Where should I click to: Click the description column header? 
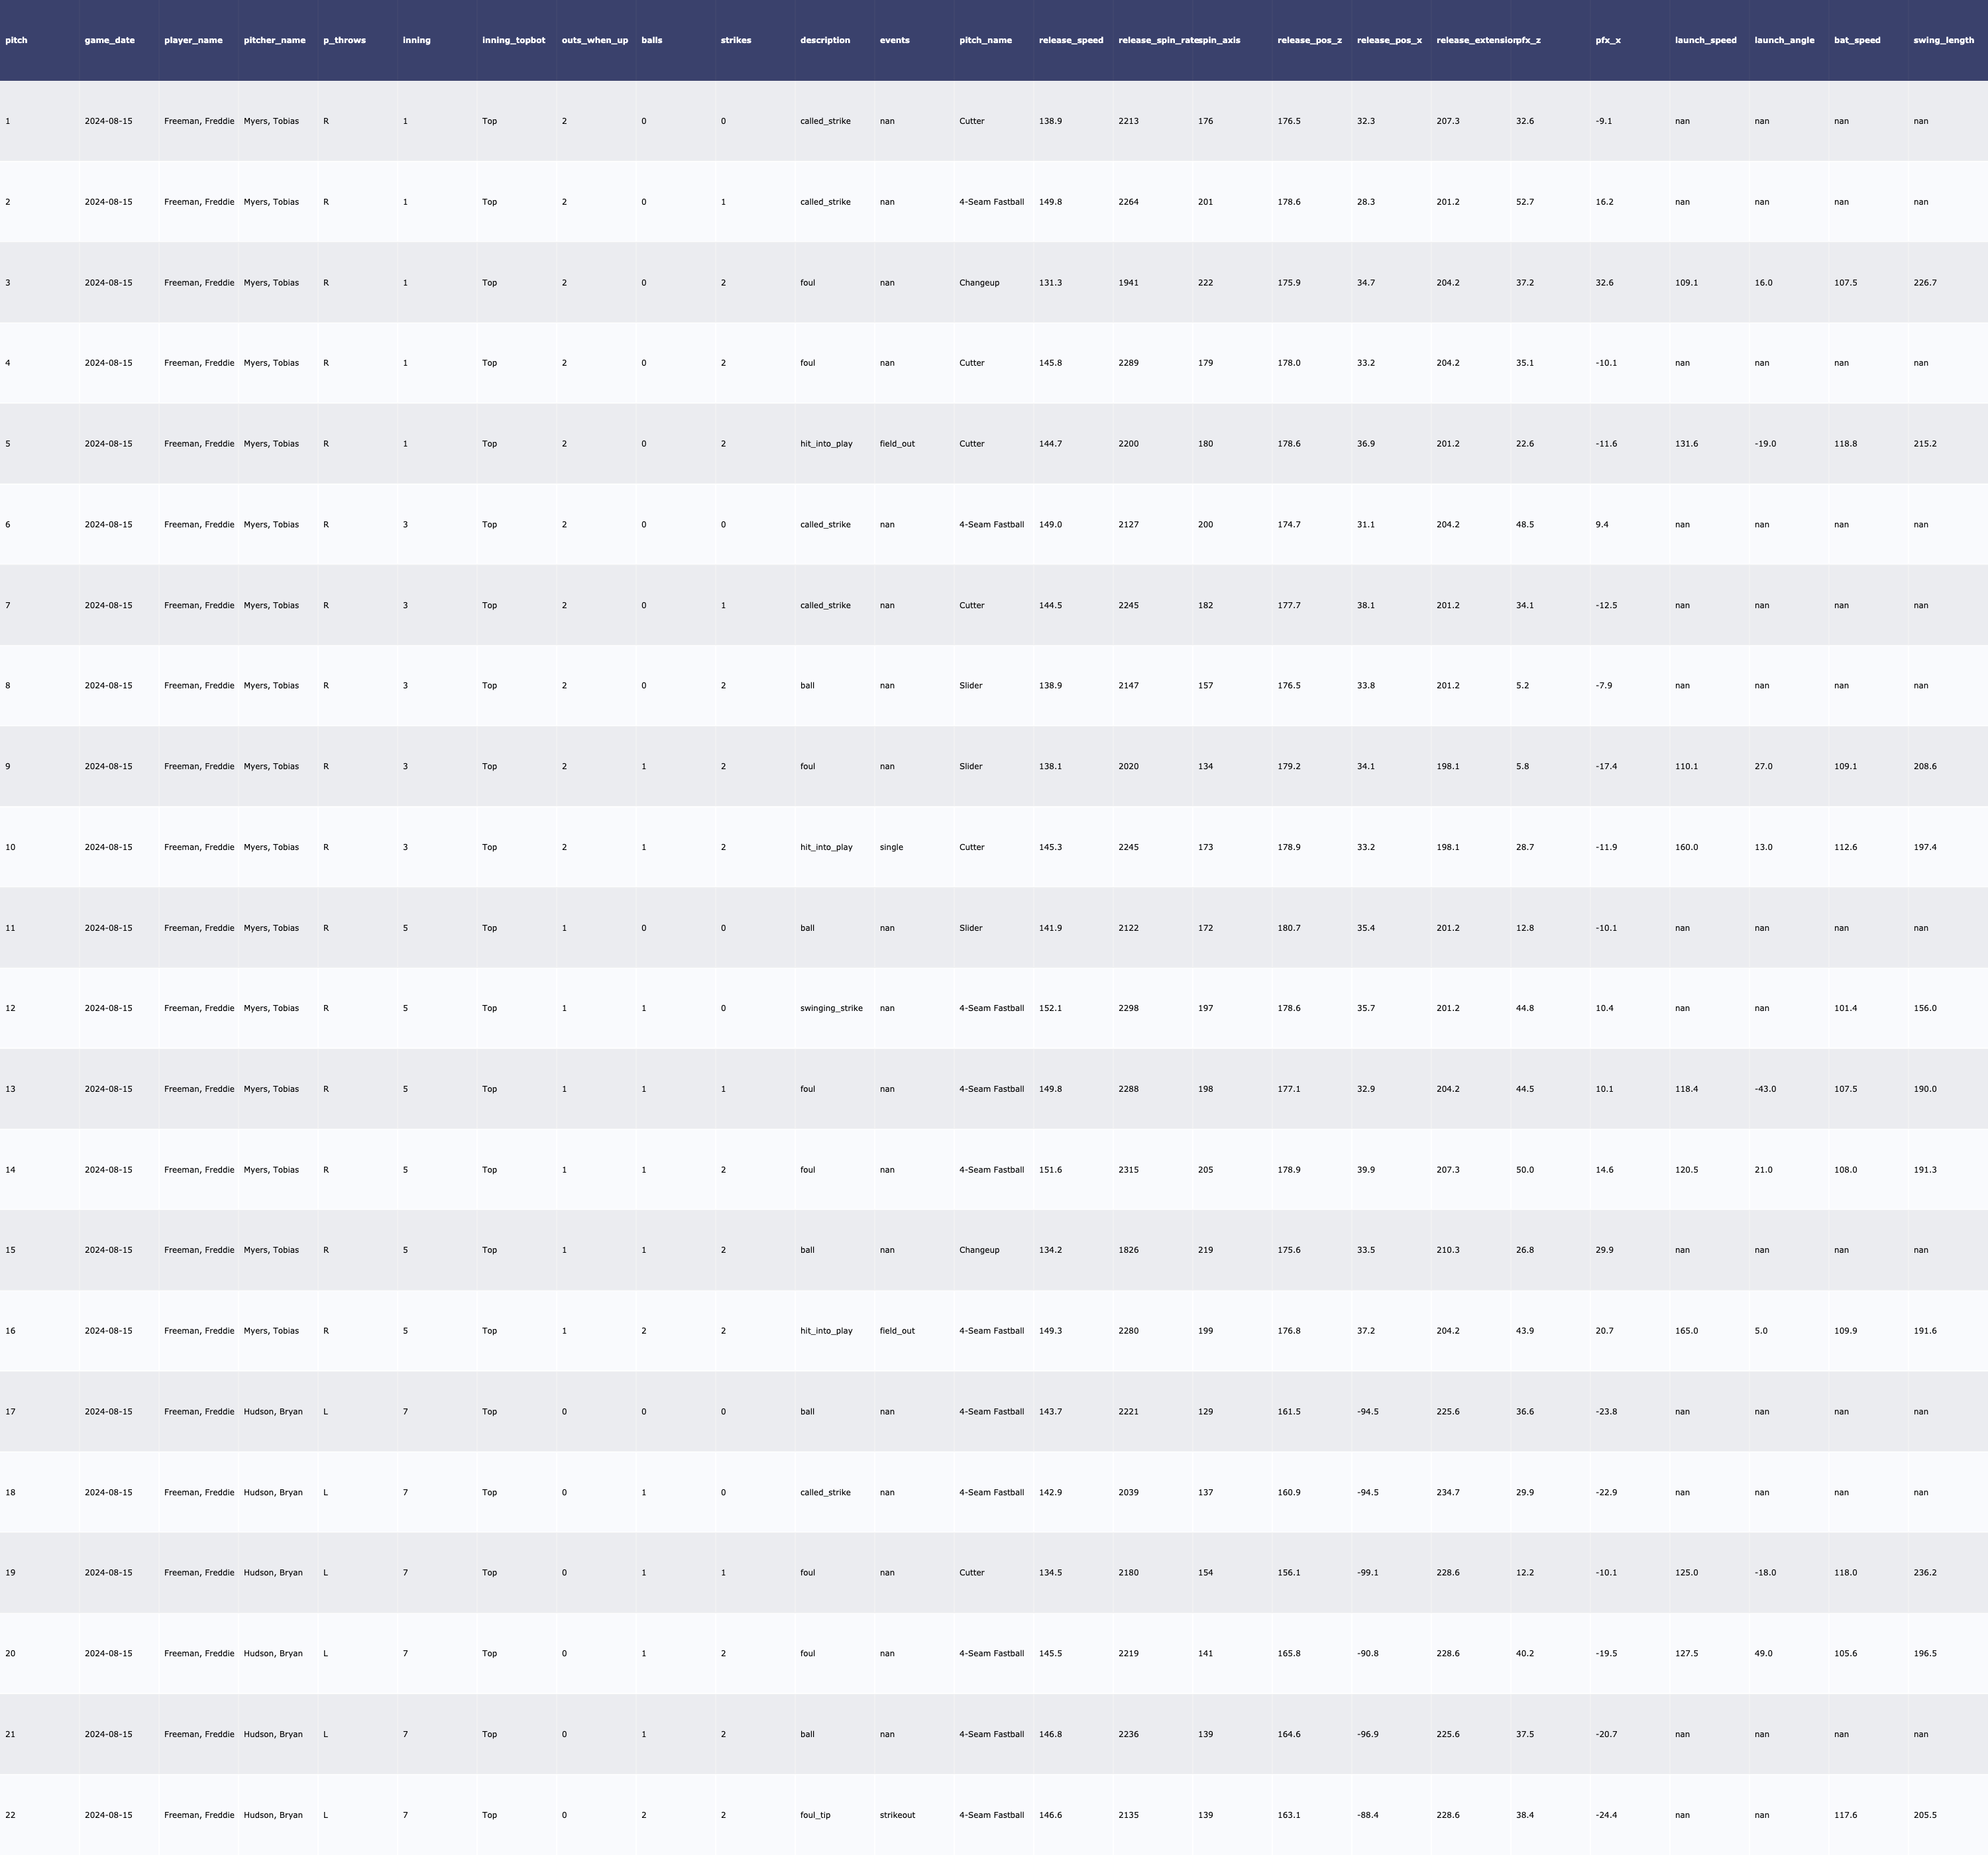[x=825, y=40]
